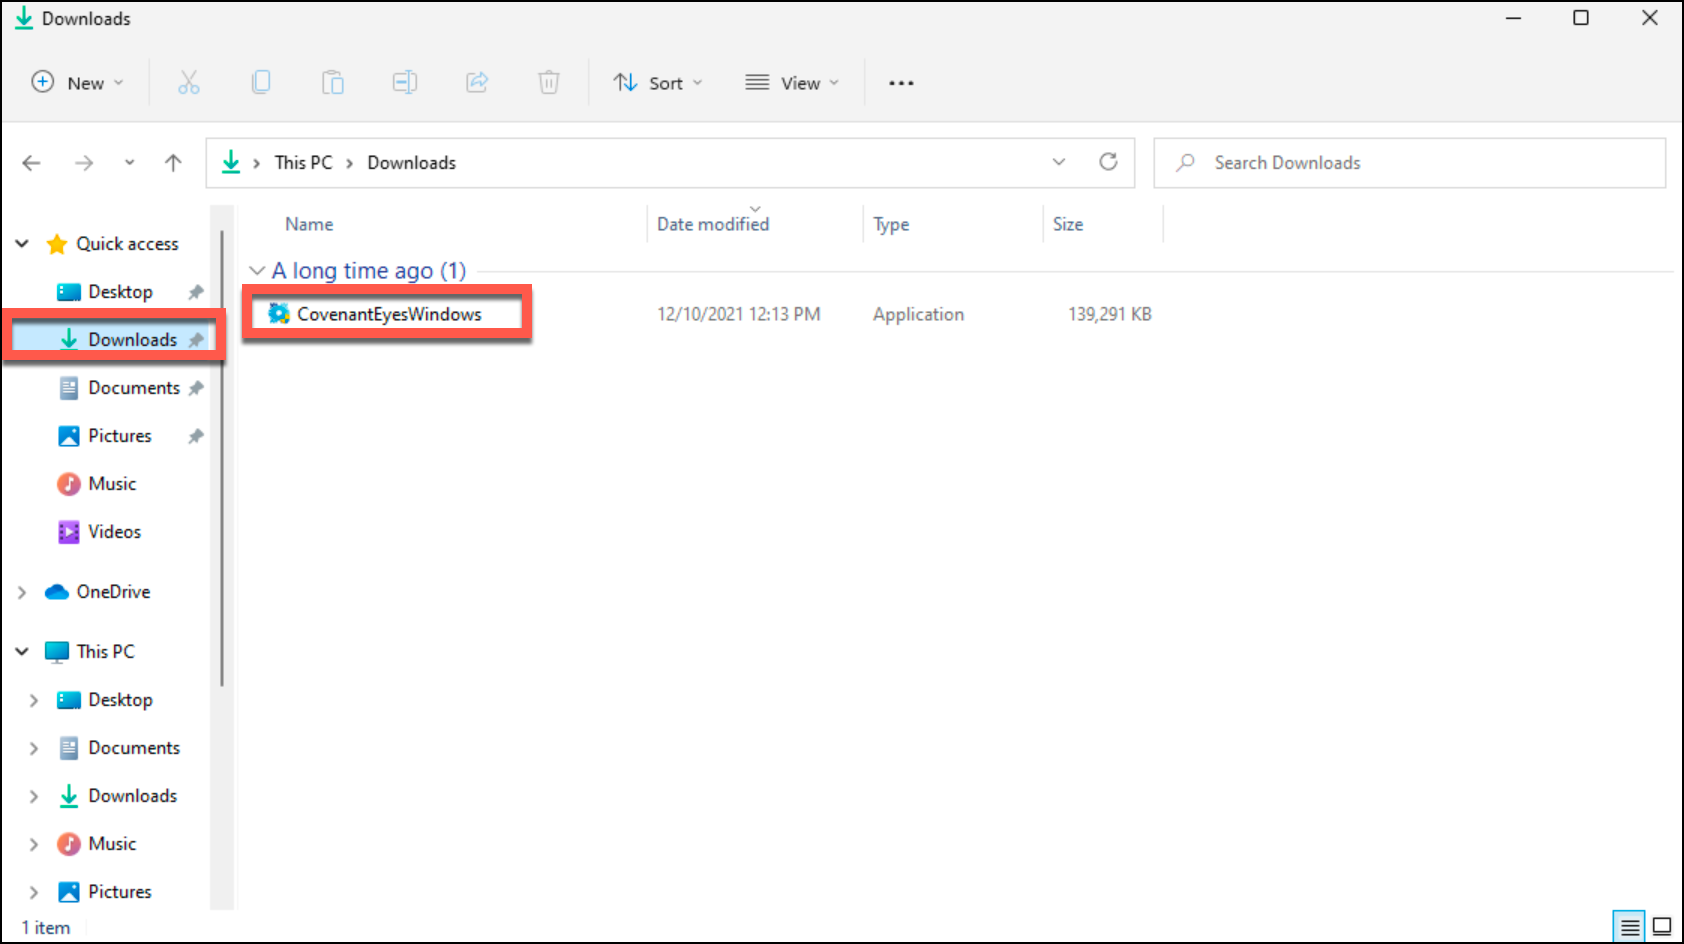1684x944 pixels.
Task: Go forward with the right arrow
Action: tap(84, 163)
